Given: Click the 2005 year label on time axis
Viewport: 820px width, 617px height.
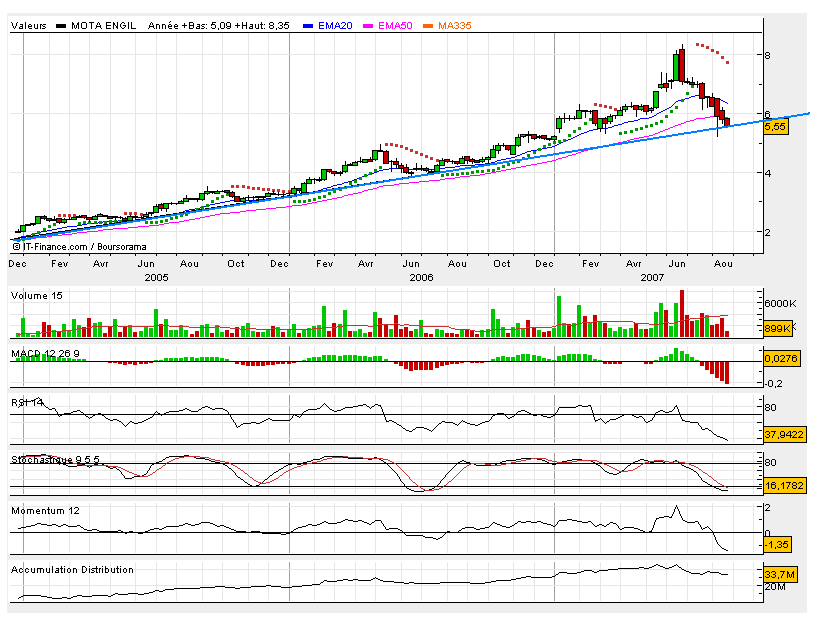Looking at the screenshot, I should (x=156, y=278).
